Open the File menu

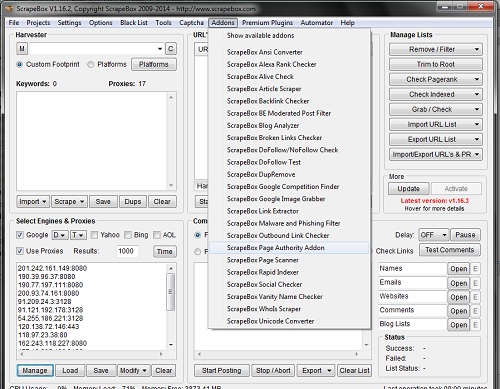(14, 23)
